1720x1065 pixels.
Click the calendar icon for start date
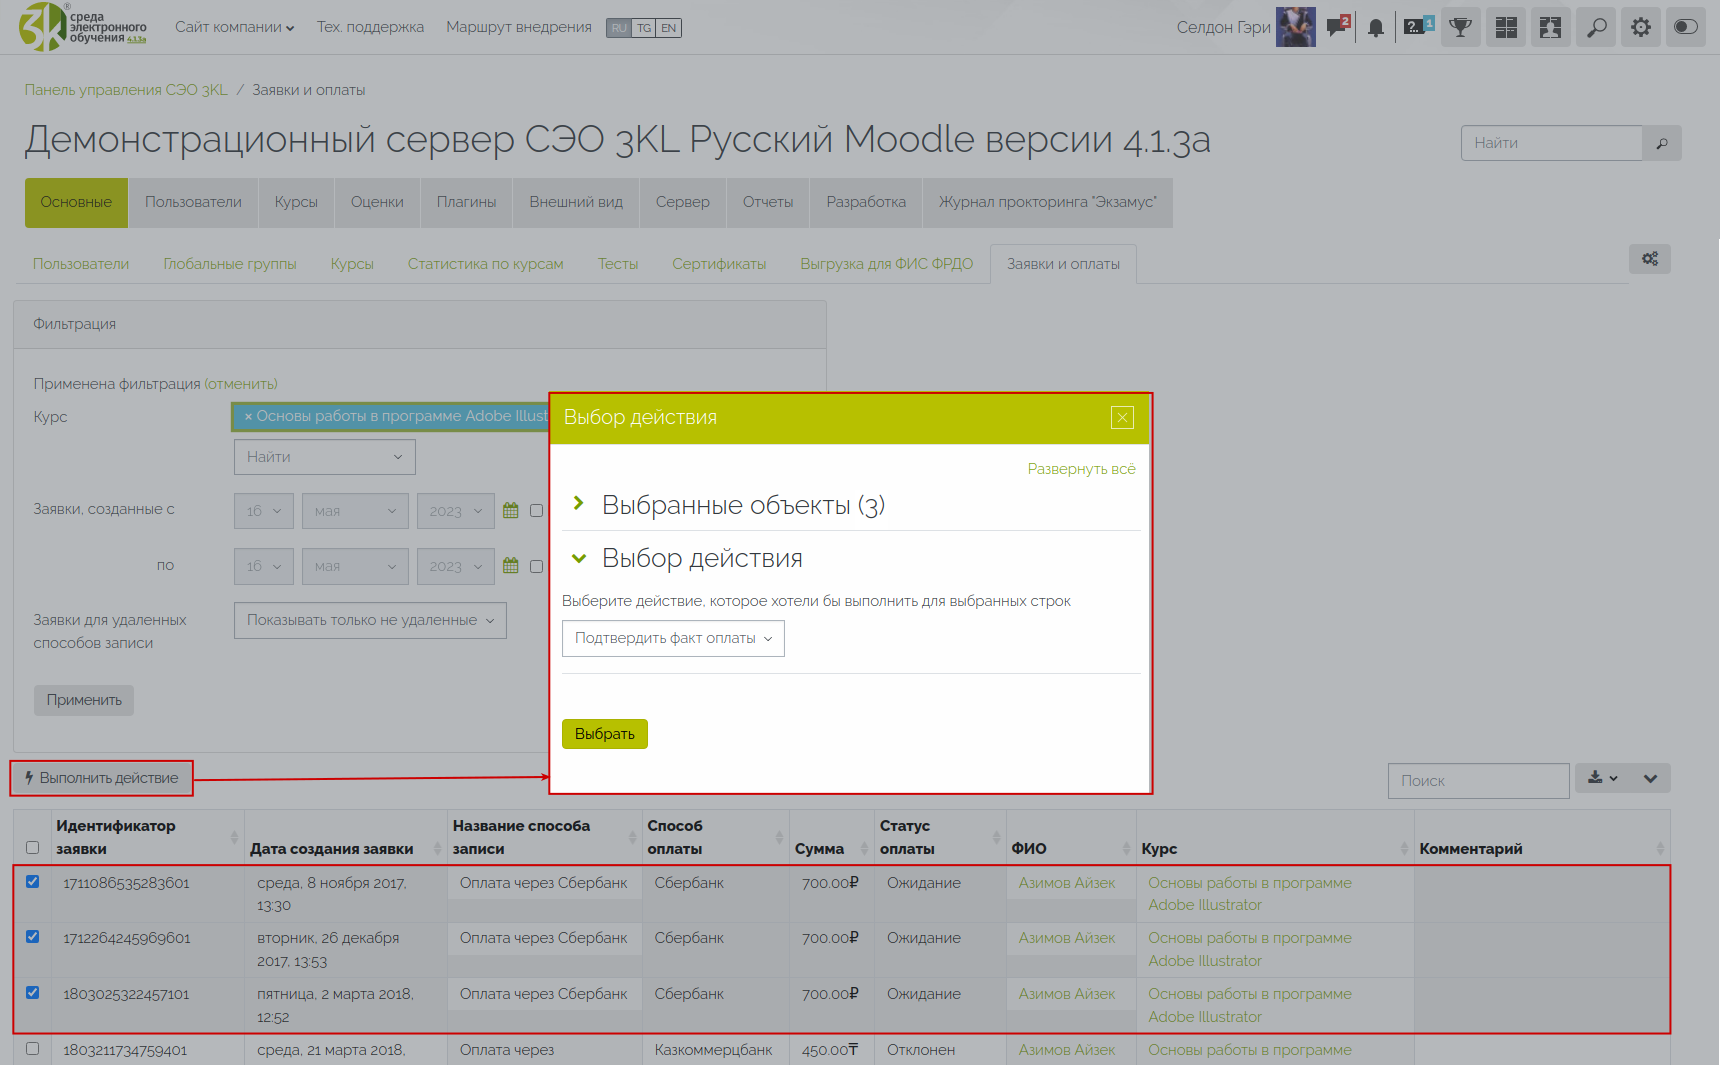511,510
